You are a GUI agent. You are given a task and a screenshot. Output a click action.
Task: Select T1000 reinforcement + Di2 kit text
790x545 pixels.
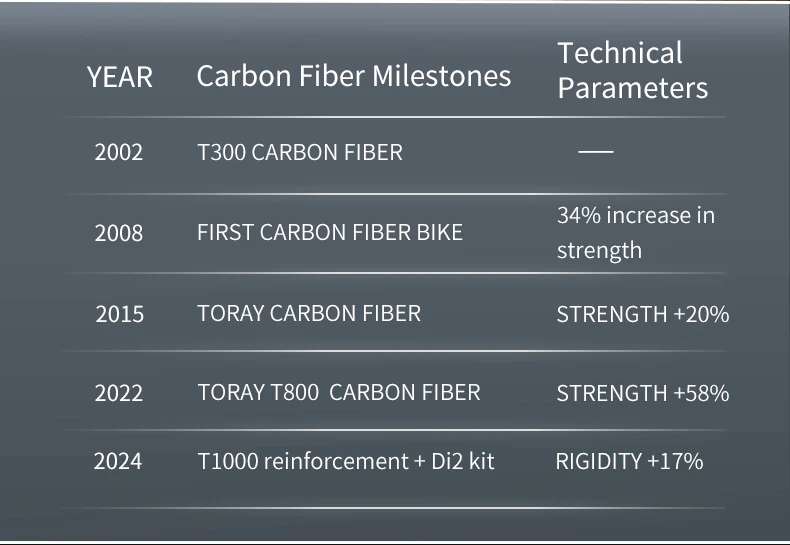coord(346,461)
